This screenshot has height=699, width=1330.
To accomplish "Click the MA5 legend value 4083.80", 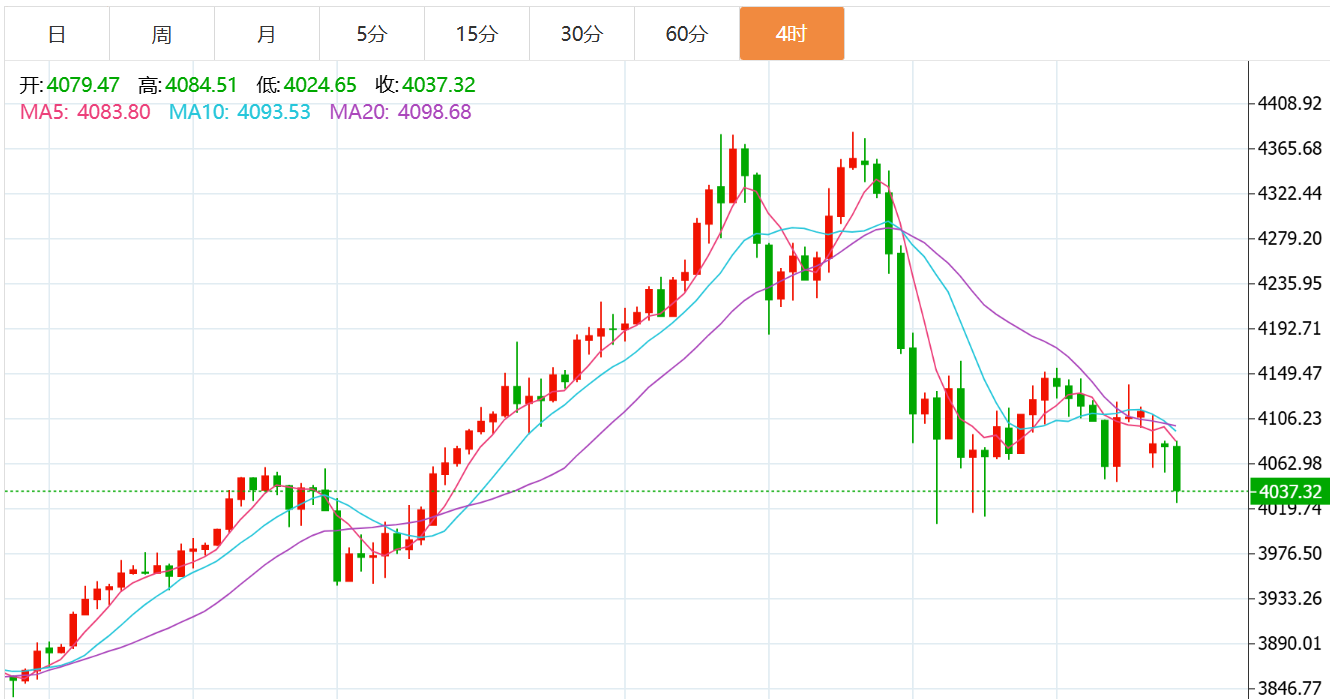I will coord(113,112).
